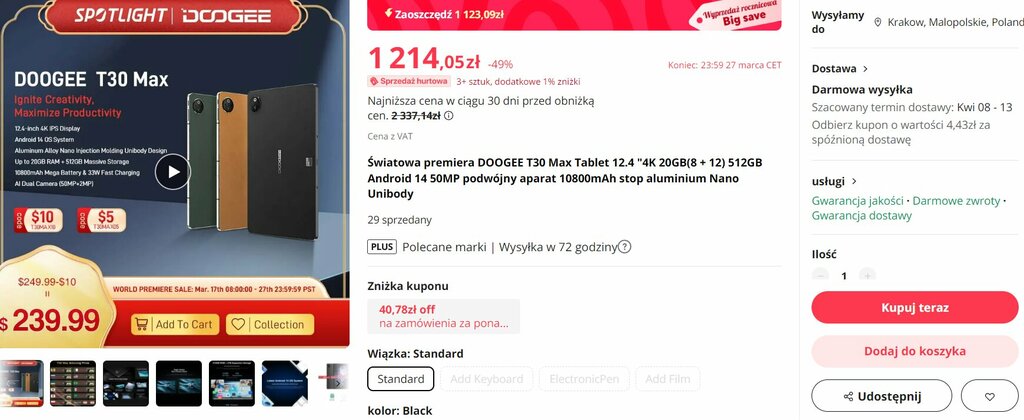Share product via Udostępnij button
The width and height of the screenshot is (1024, 420).
click(882, 396)
